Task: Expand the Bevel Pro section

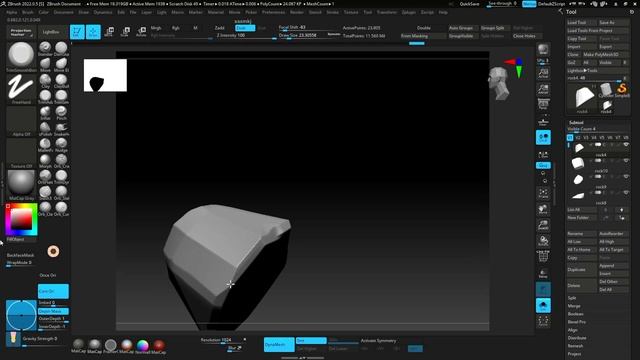Action: click(577, 322)
